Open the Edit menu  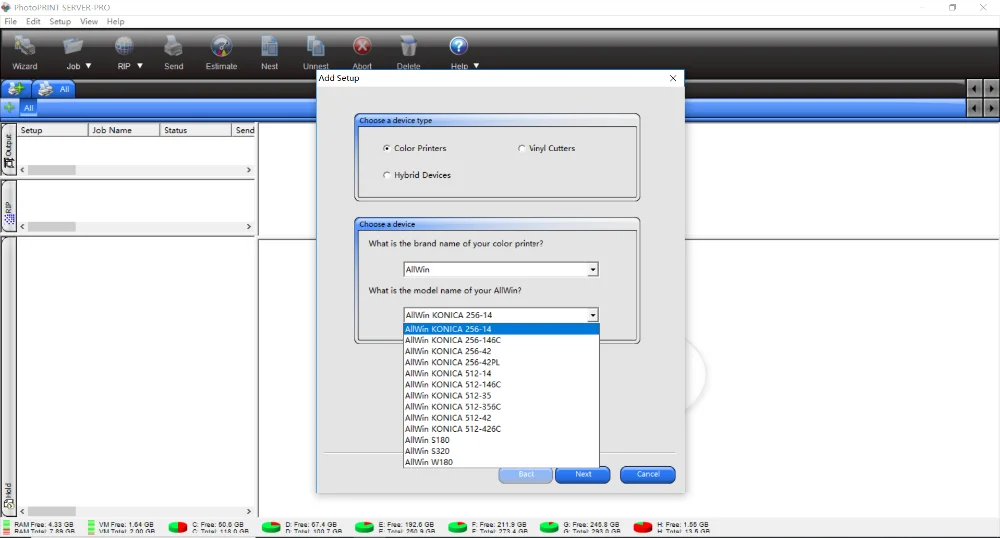click(x=33, y=21)
